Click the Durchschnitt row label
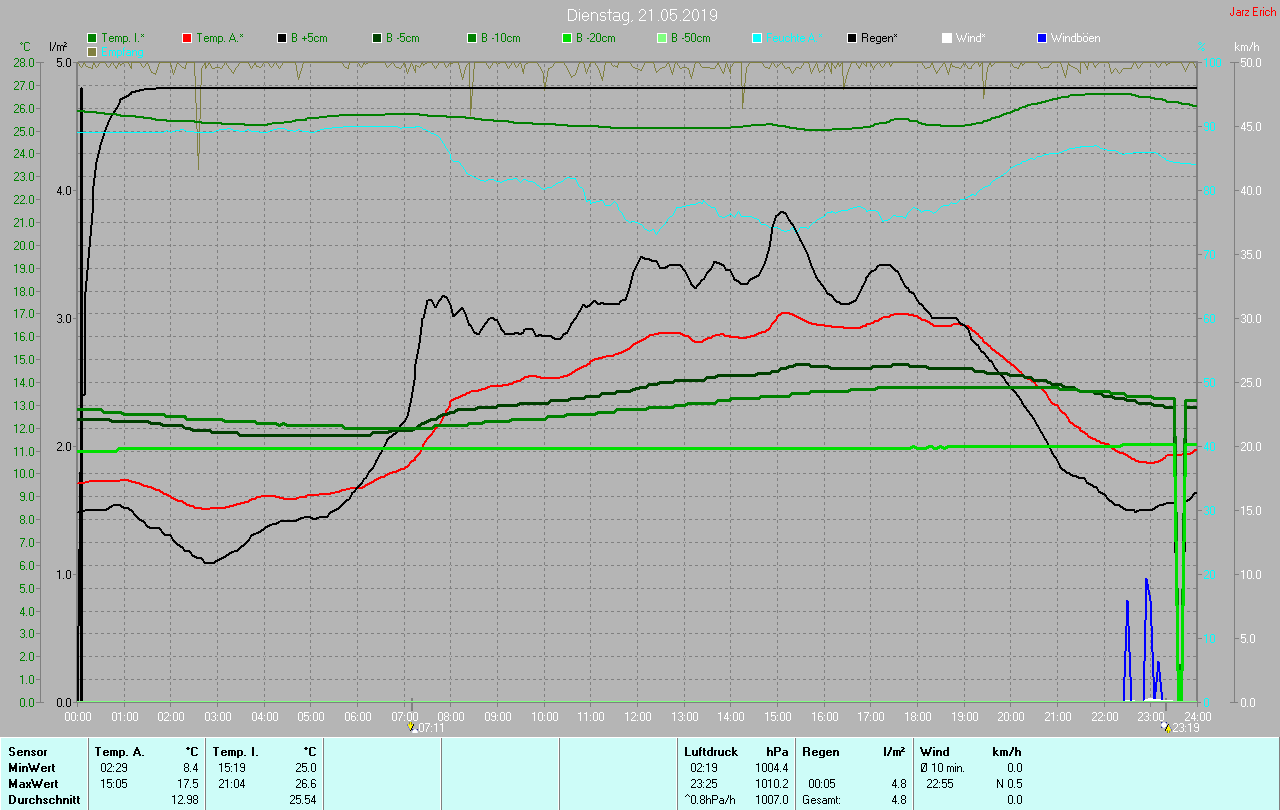 pyautogui.click(x=44, y=799)
